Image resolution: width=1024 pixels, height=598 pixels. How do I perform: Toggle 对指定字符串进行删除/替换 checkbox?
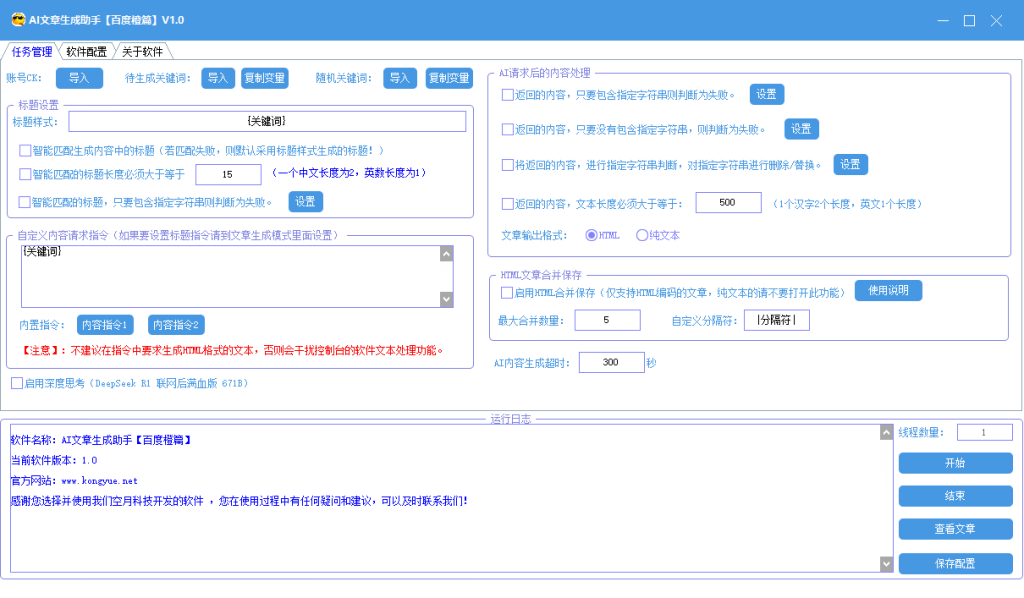507,165
